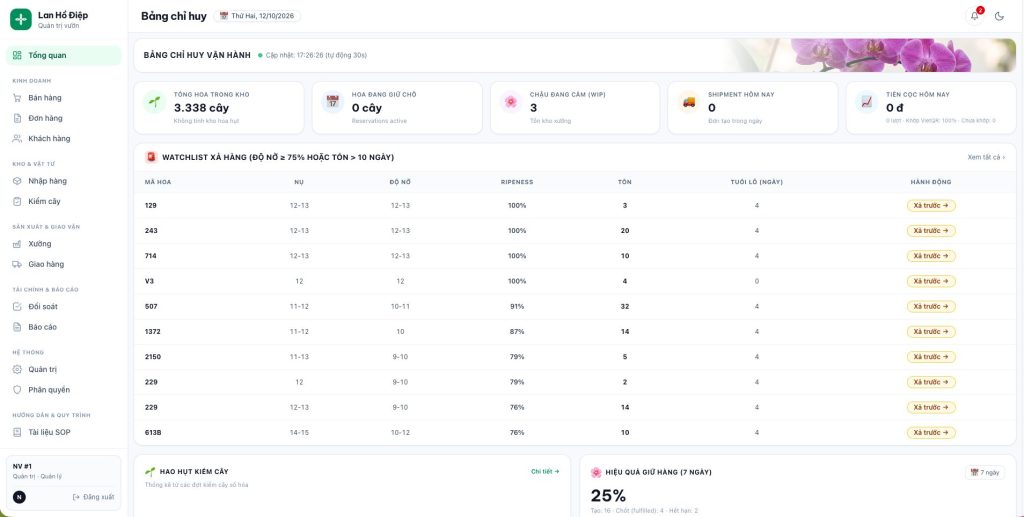Viewport: 1024px width, 517px height.
Task: Click Xả trước for row 507
Action: (x=931, y=306)
